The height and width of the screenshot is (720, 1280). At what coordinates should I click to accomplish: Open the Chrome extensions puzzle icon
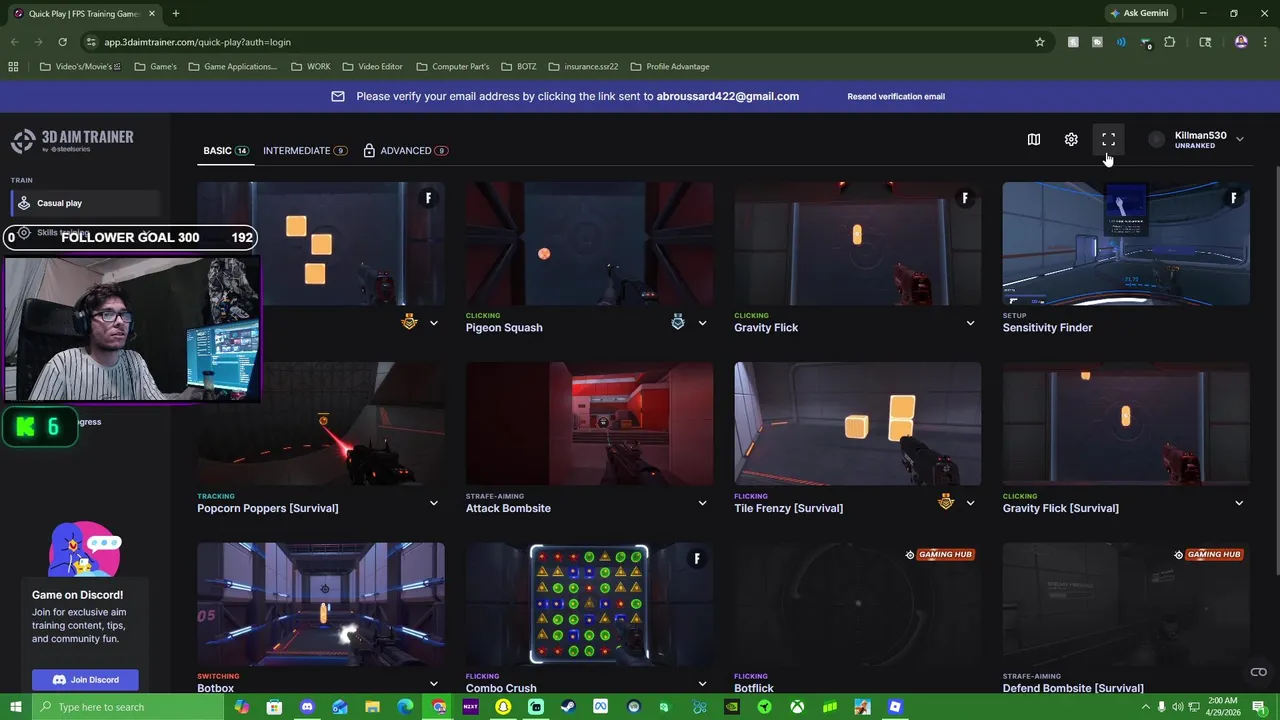[1169, 42]
